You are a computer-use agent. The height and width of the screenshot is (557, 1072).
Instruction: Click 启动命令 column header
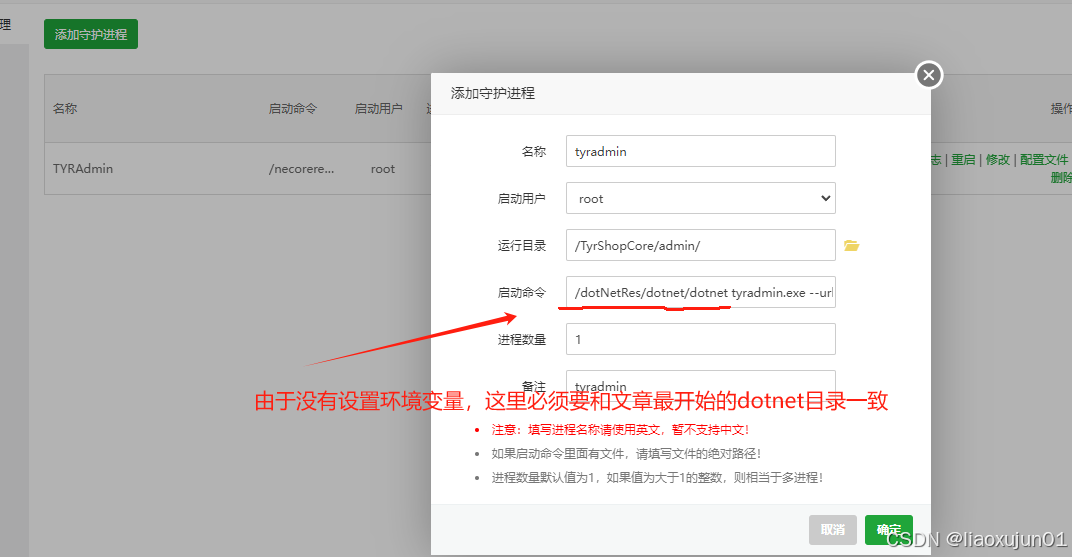(293, 109)
